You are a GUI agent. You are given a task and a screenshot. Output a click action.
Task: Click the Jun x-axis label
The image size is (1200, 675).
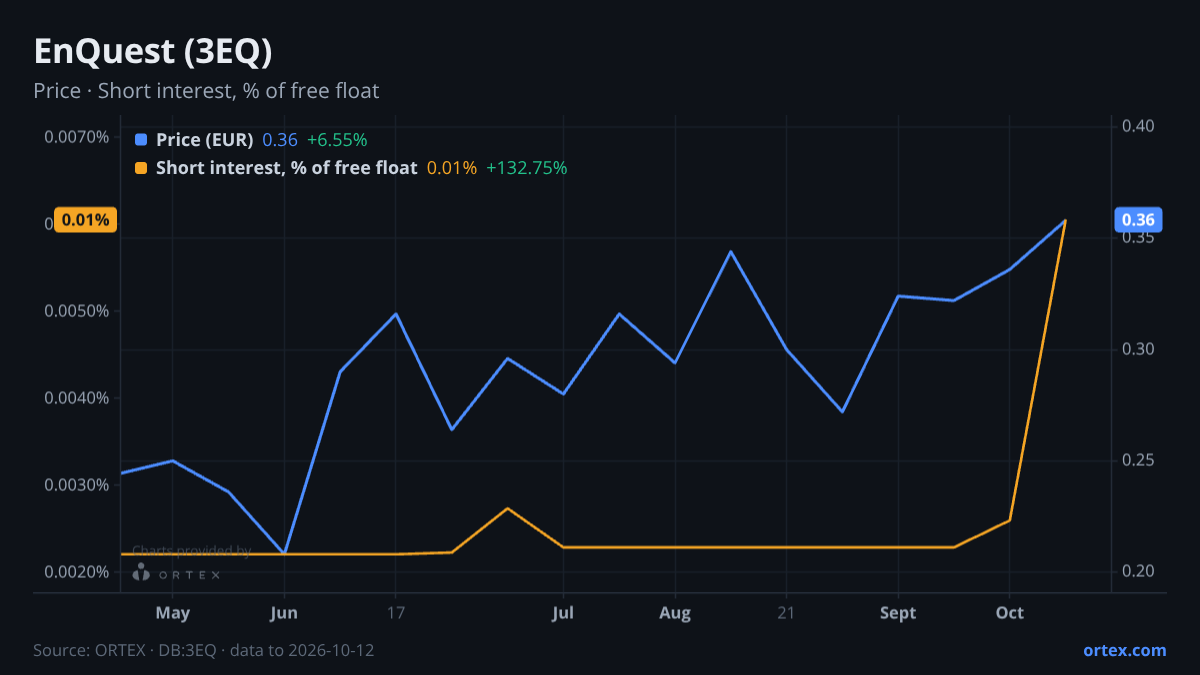[284, 613]
